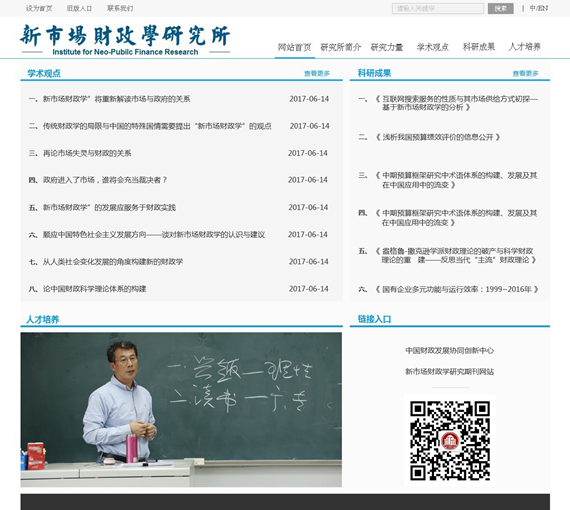This screenshot has width=570, height=510.
Task: Click the 学术观点 section heading
Action: point(44,73)
